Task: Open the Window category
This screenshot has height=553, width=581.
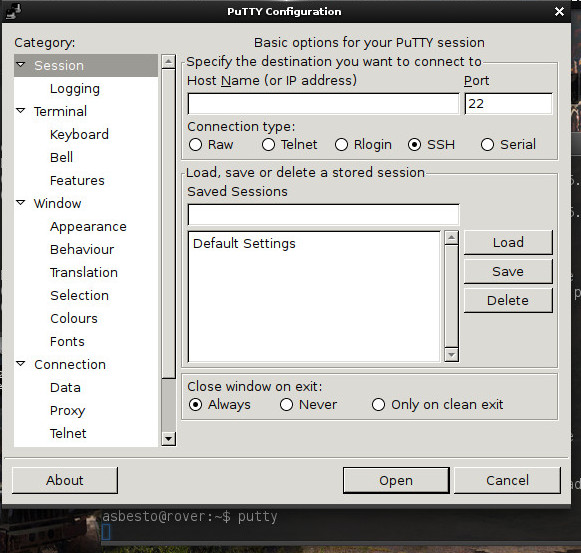Action: point(57,203)
